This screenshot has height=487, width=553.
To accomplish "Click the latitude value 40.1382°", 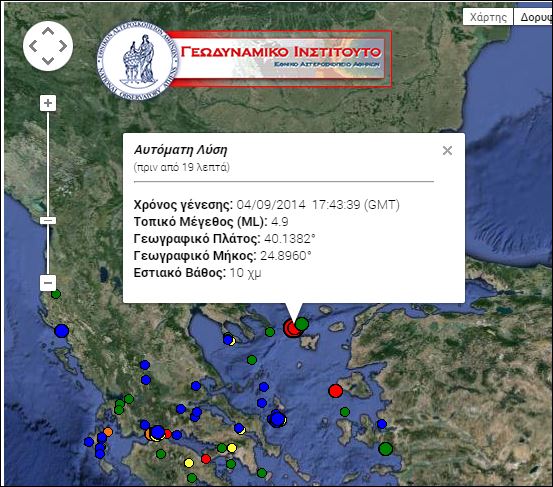I will [290, 239].
